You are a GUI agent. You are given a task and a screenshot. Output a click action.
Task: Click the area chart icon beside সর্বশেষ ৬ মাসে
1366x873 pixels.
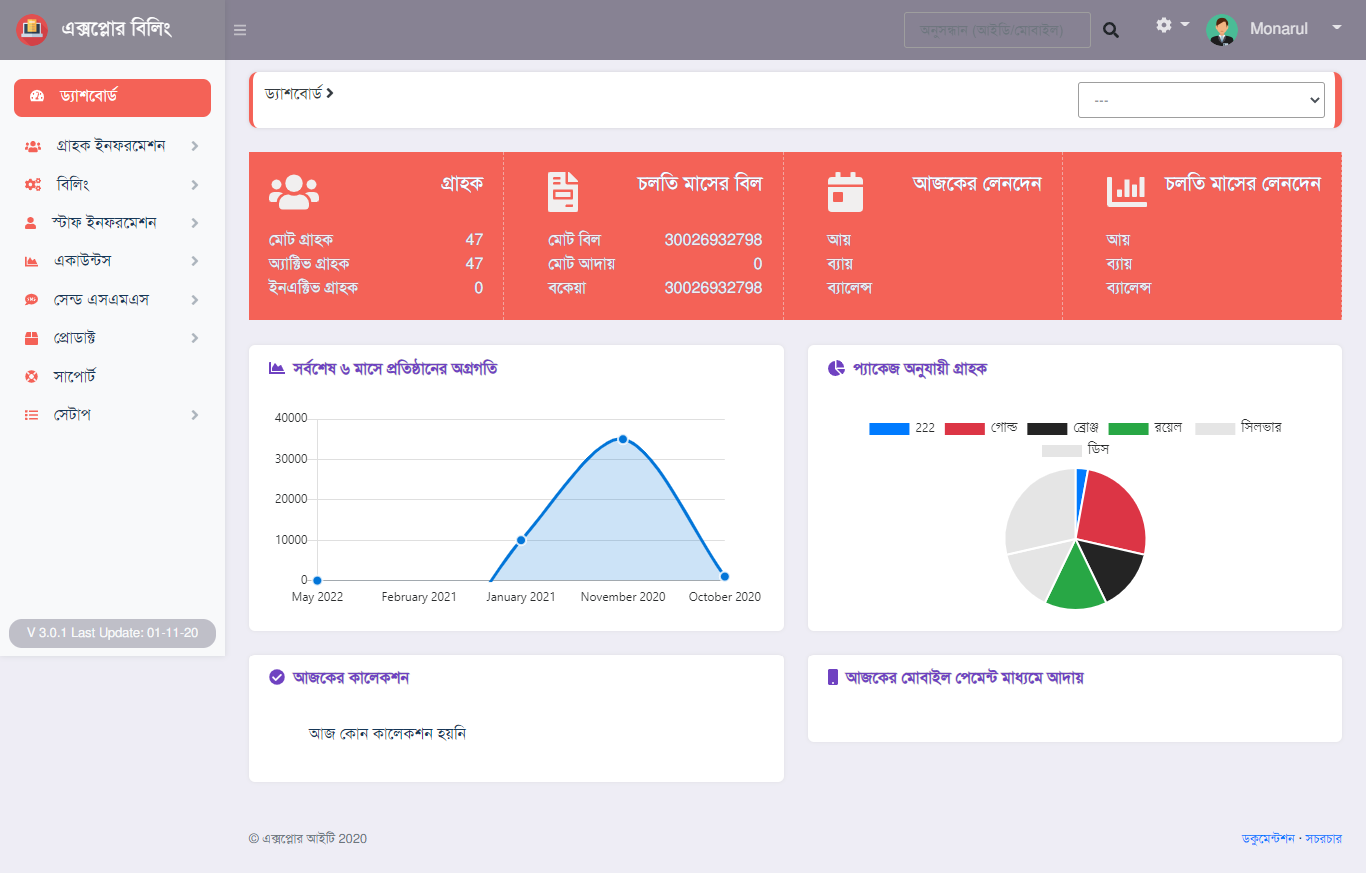coord(277,368)
